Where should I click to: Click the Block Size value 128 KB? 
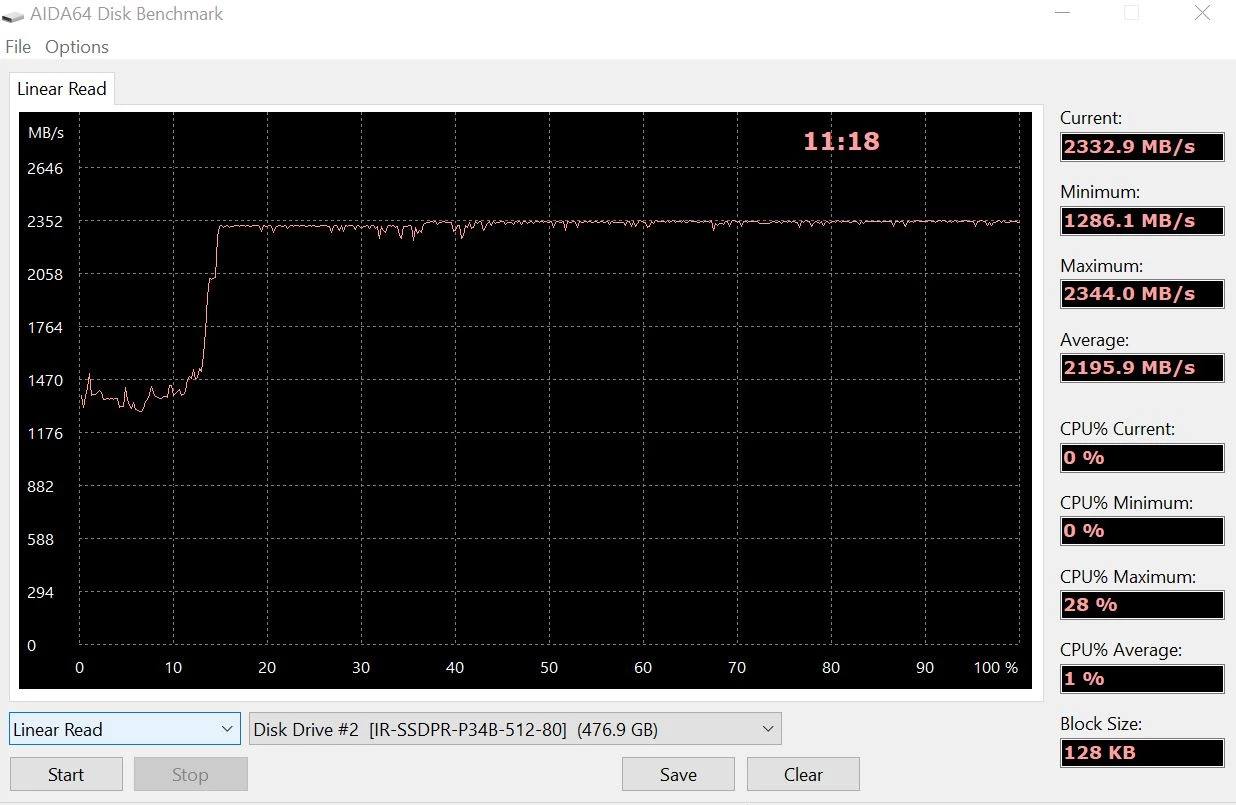click(x=1142, y=753)
